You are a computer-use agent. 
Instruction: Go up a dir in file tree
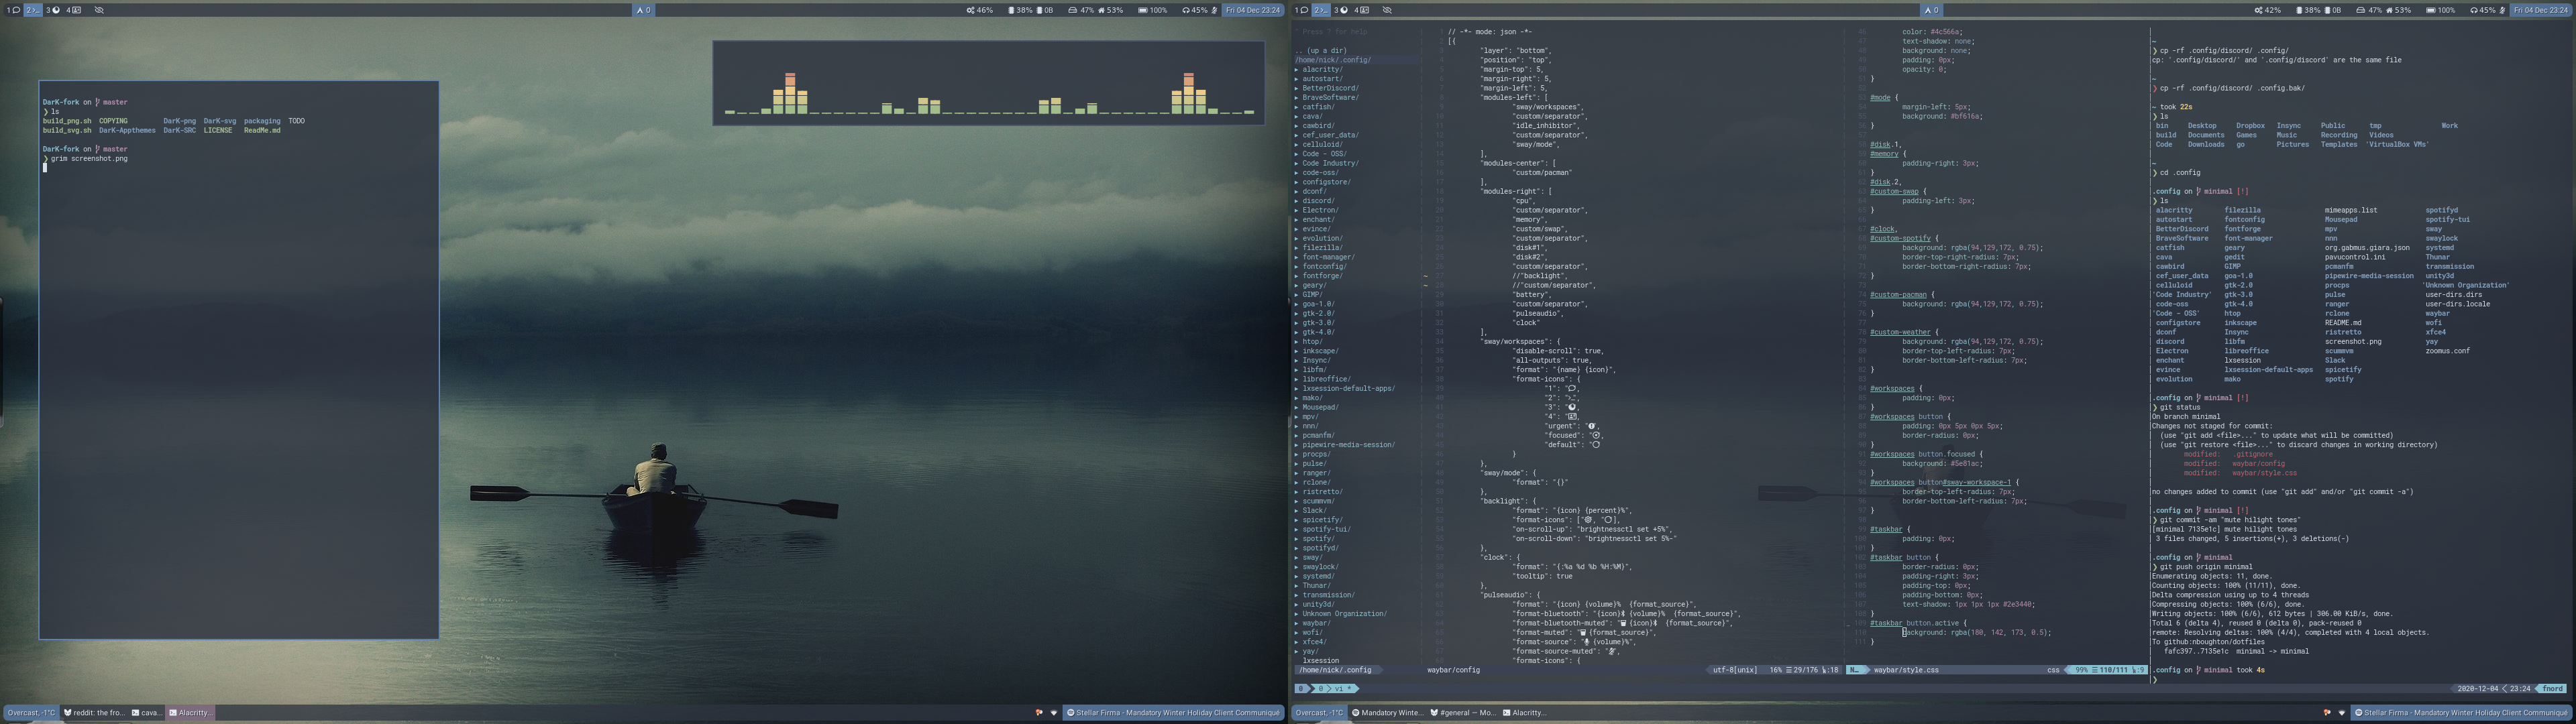1320,50
